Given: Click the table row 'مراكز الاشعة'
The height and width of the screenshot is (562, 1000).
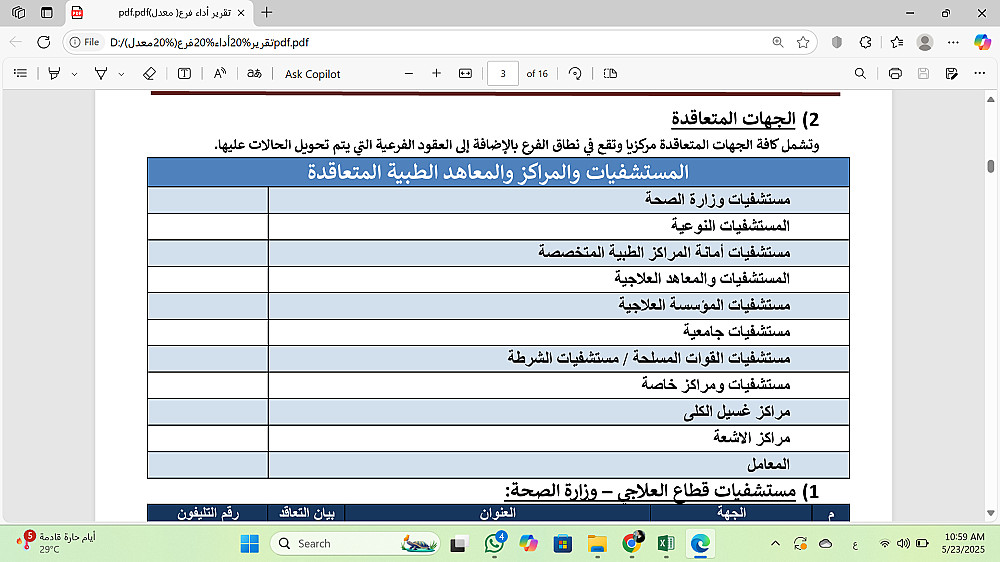Looking at the screenshot, I should point(498,438).
